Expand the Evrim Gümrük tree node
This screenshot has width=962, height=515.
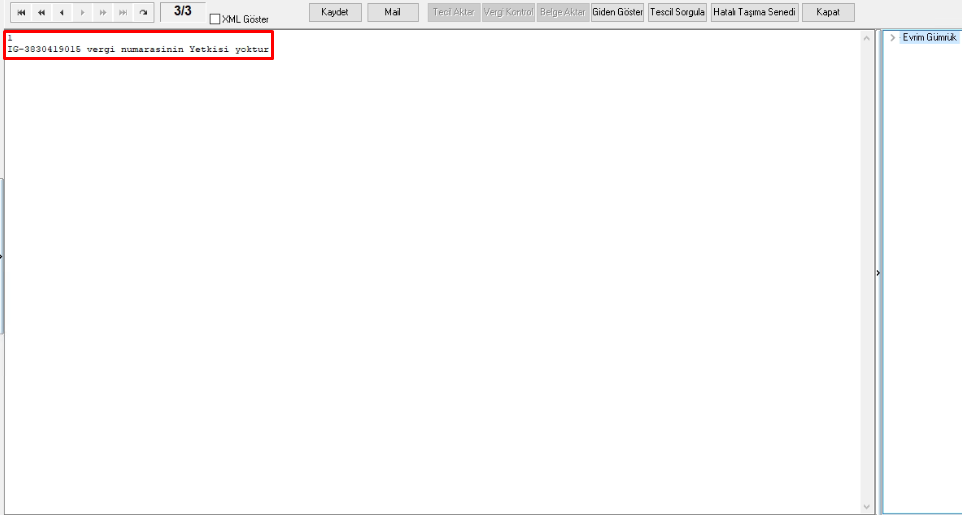click(x=892, y=38)
